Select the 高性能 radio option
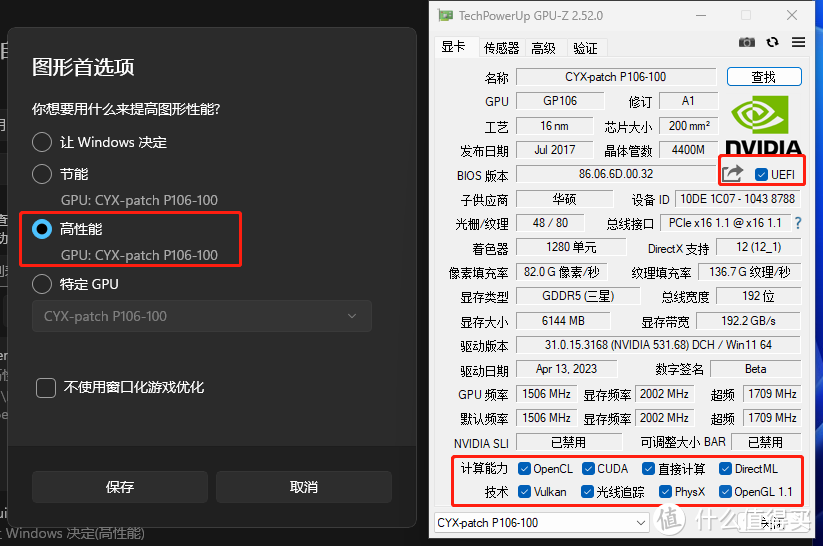This screenshot has height=546, width=823. (x=42, y=229)
